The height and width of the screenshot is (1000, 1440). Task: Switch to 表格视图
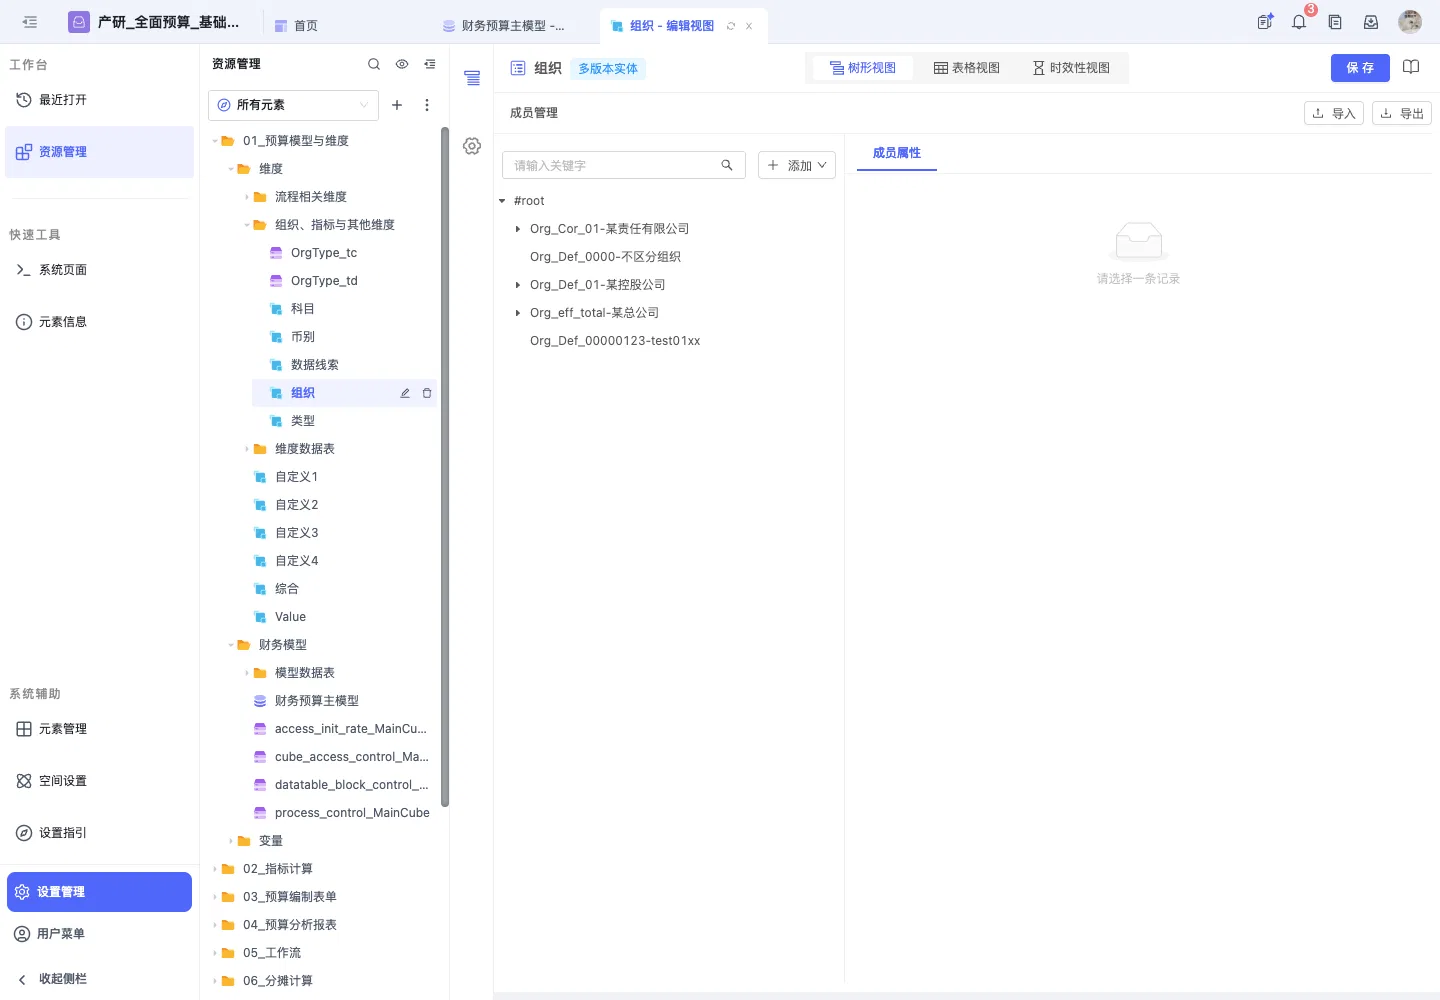click(x=967, y=68)
